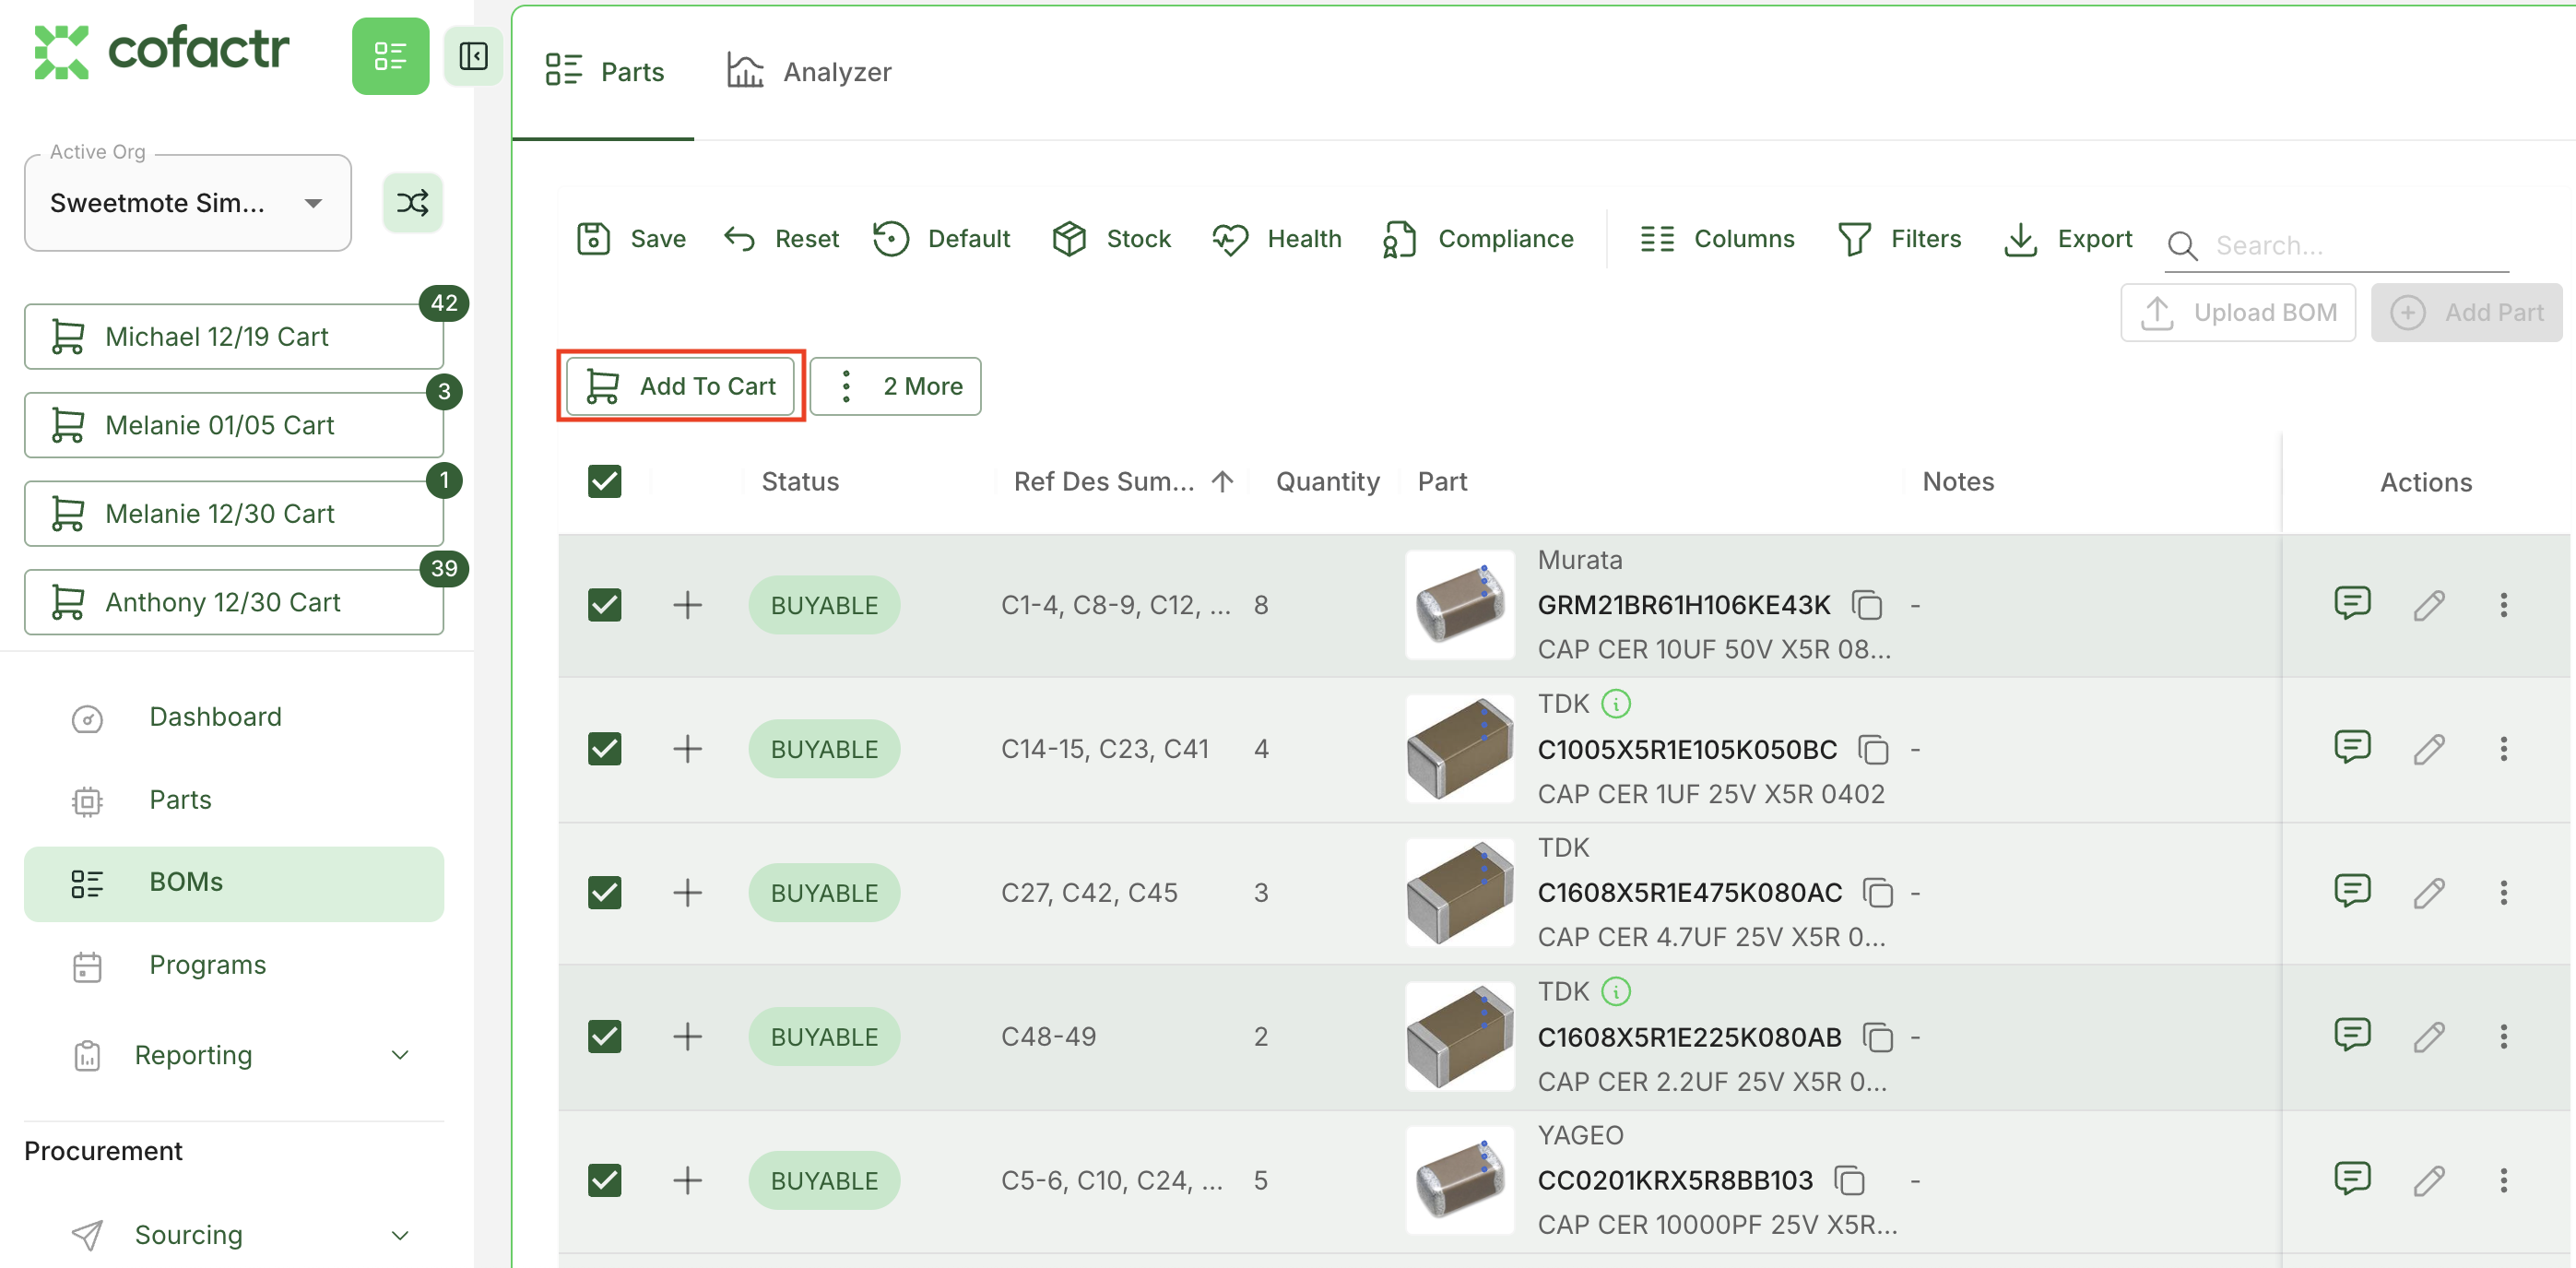Open the Active Org dropdown
2576x1268 pixels.
[x=188, y=203]
